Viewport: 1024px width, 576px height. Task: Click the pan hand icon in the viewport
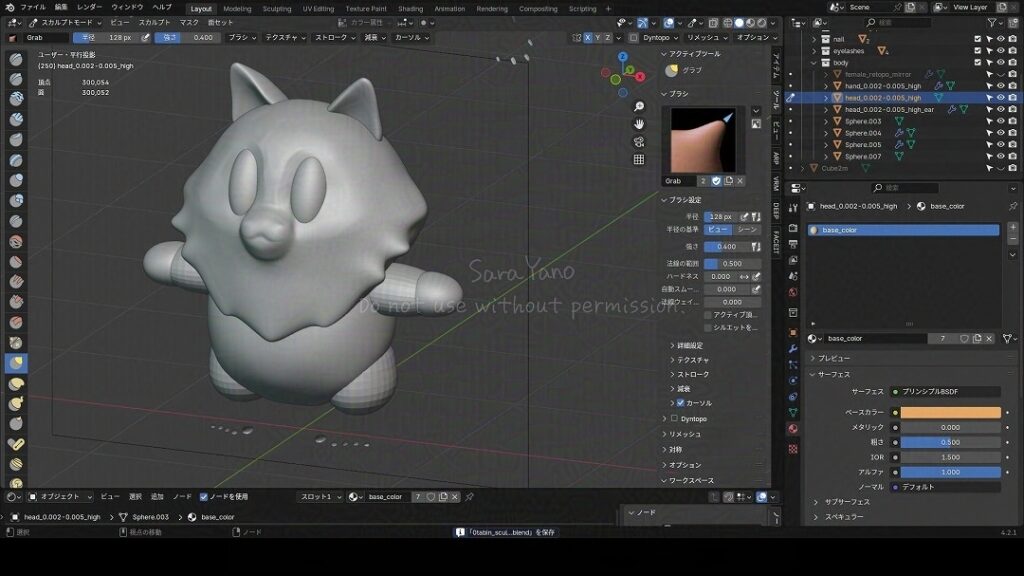click(639, 124)
